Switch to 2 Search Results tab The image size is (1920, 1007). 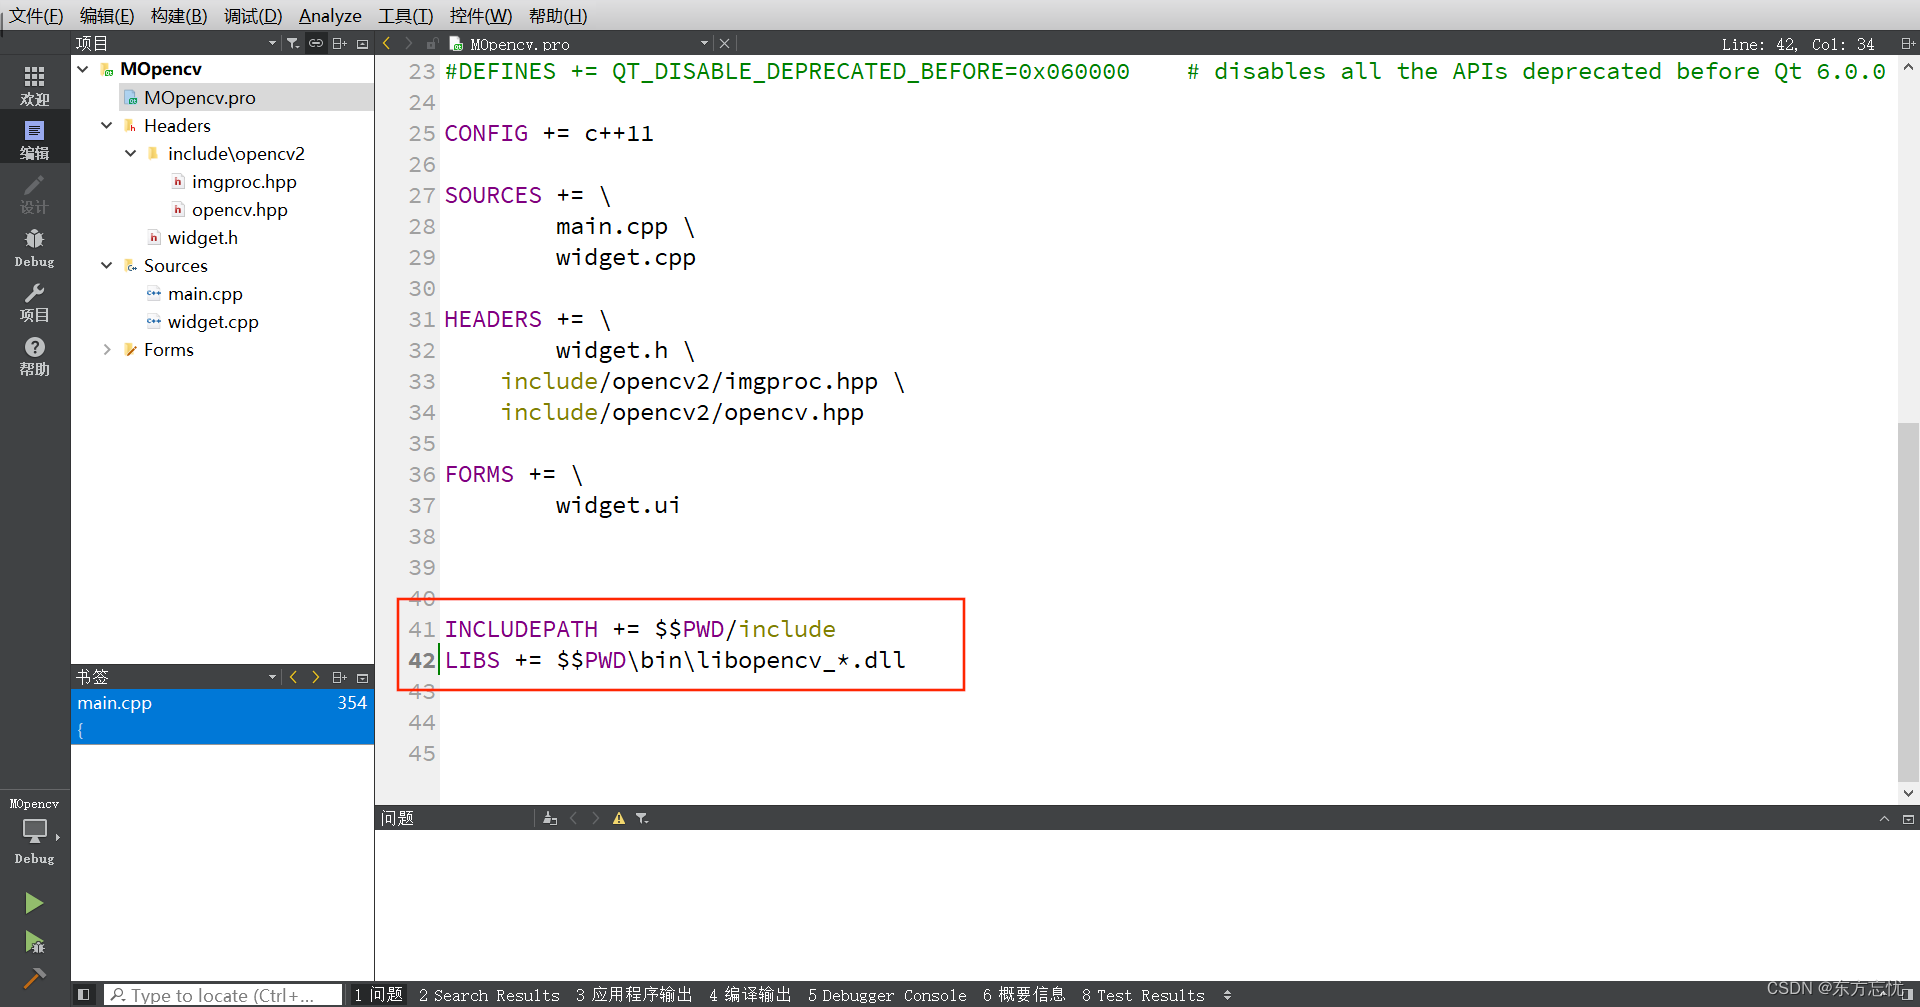click(x=489, y=995)
